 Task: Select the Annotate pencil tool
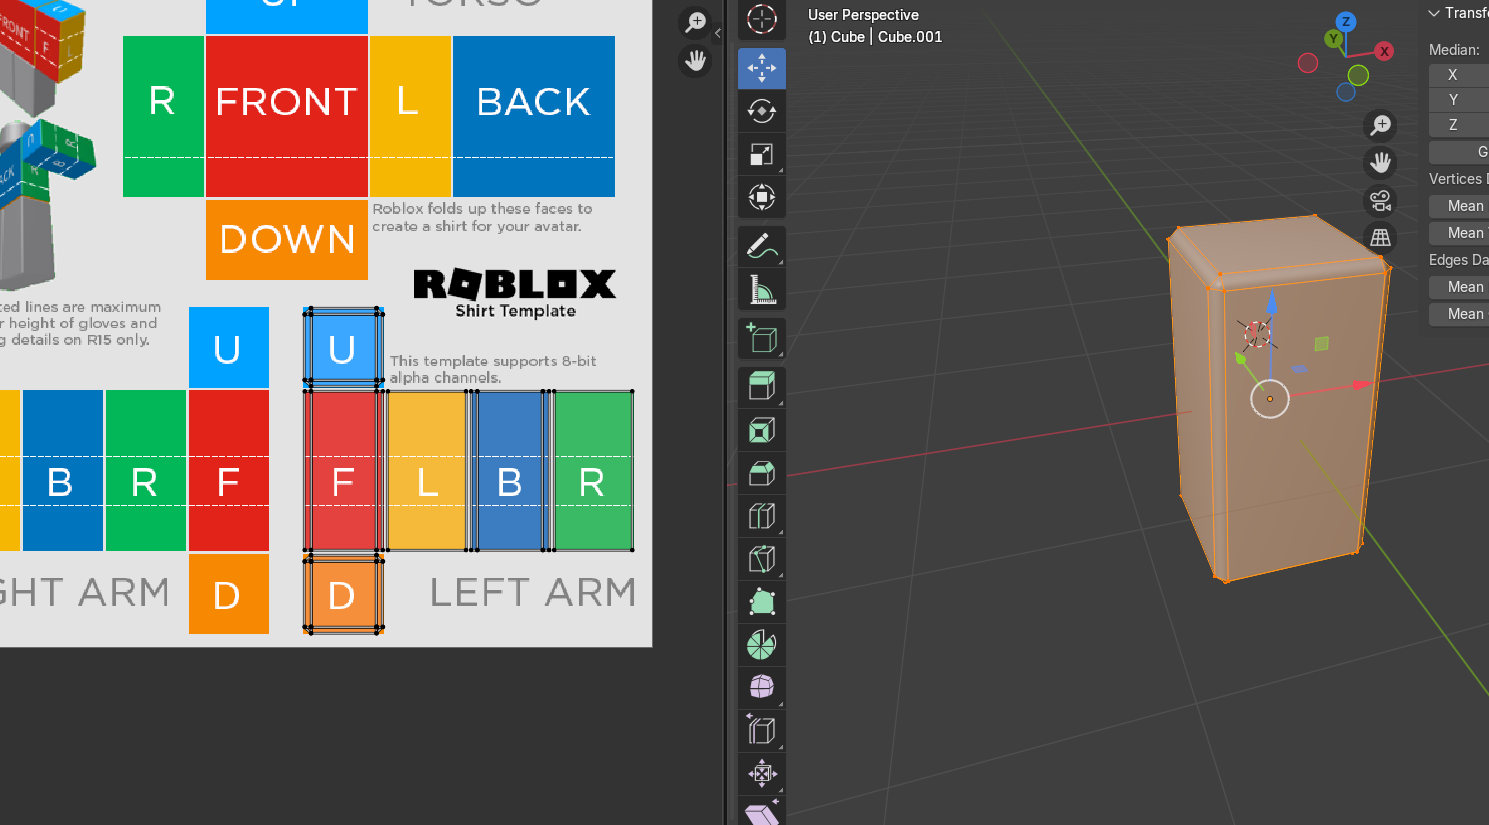pos(762,246)
